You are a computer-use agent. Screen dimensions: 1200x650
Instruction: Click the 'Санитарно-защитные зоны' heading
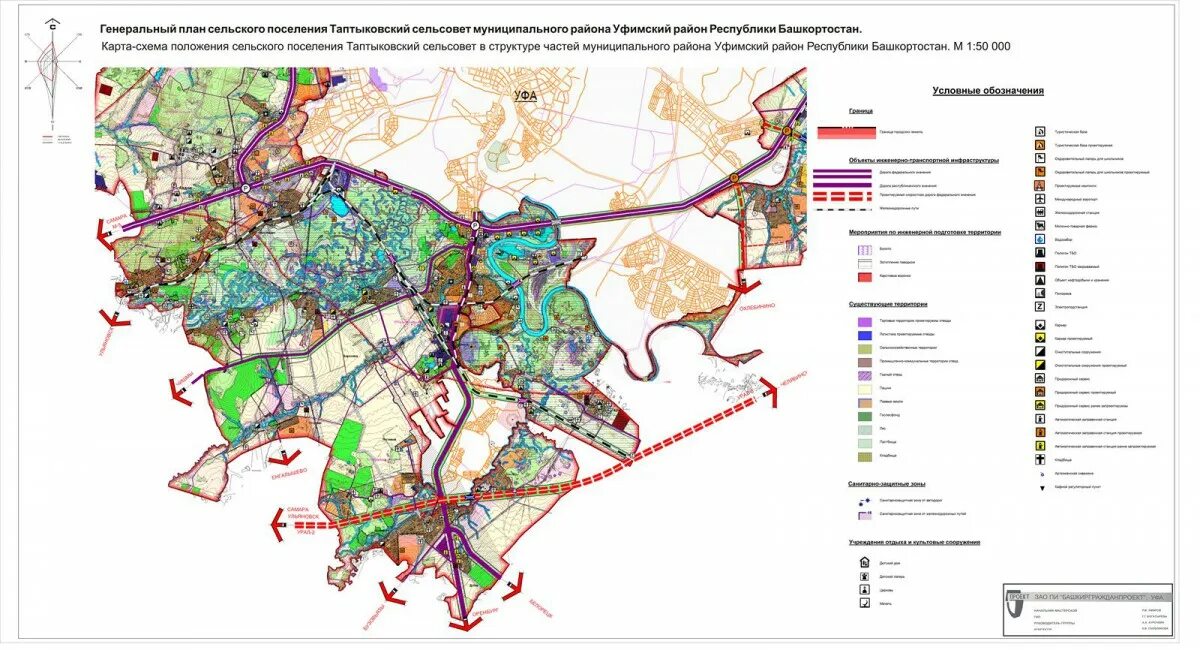coord(887,484)
